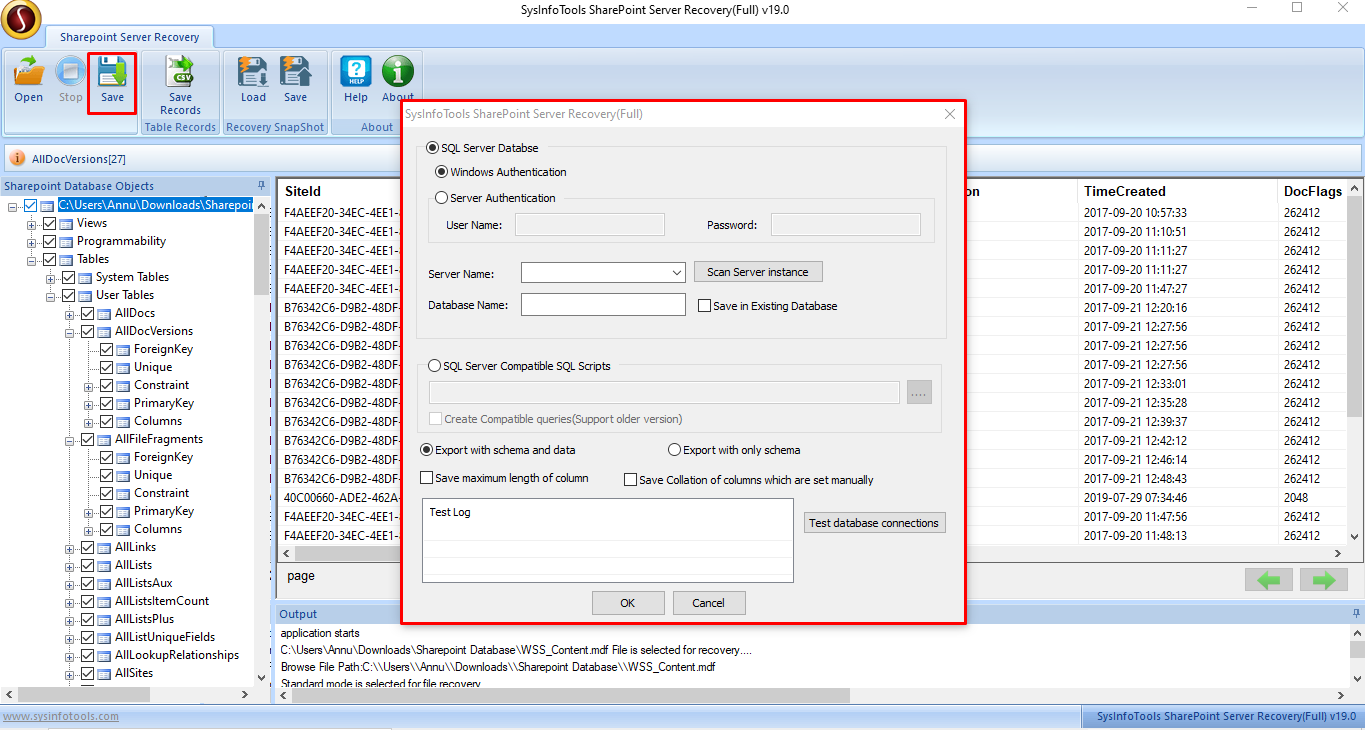1365x730 pixels.
Task: Expand the AllSites tree node
Action: 70,673
